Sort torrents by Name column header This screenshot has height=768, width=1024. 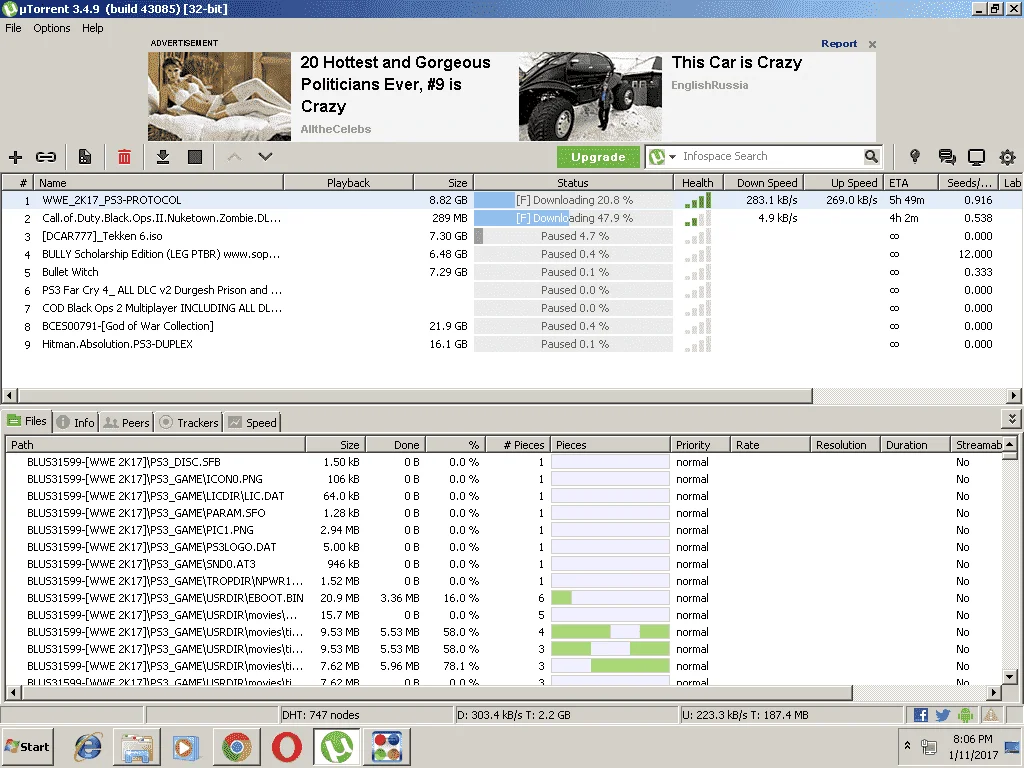pos(159,183)
